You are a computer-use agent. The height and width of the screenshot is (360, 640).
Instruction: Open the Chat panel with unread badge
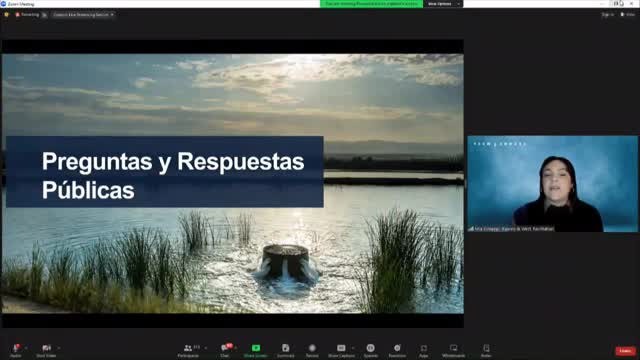tap(225, 350)
